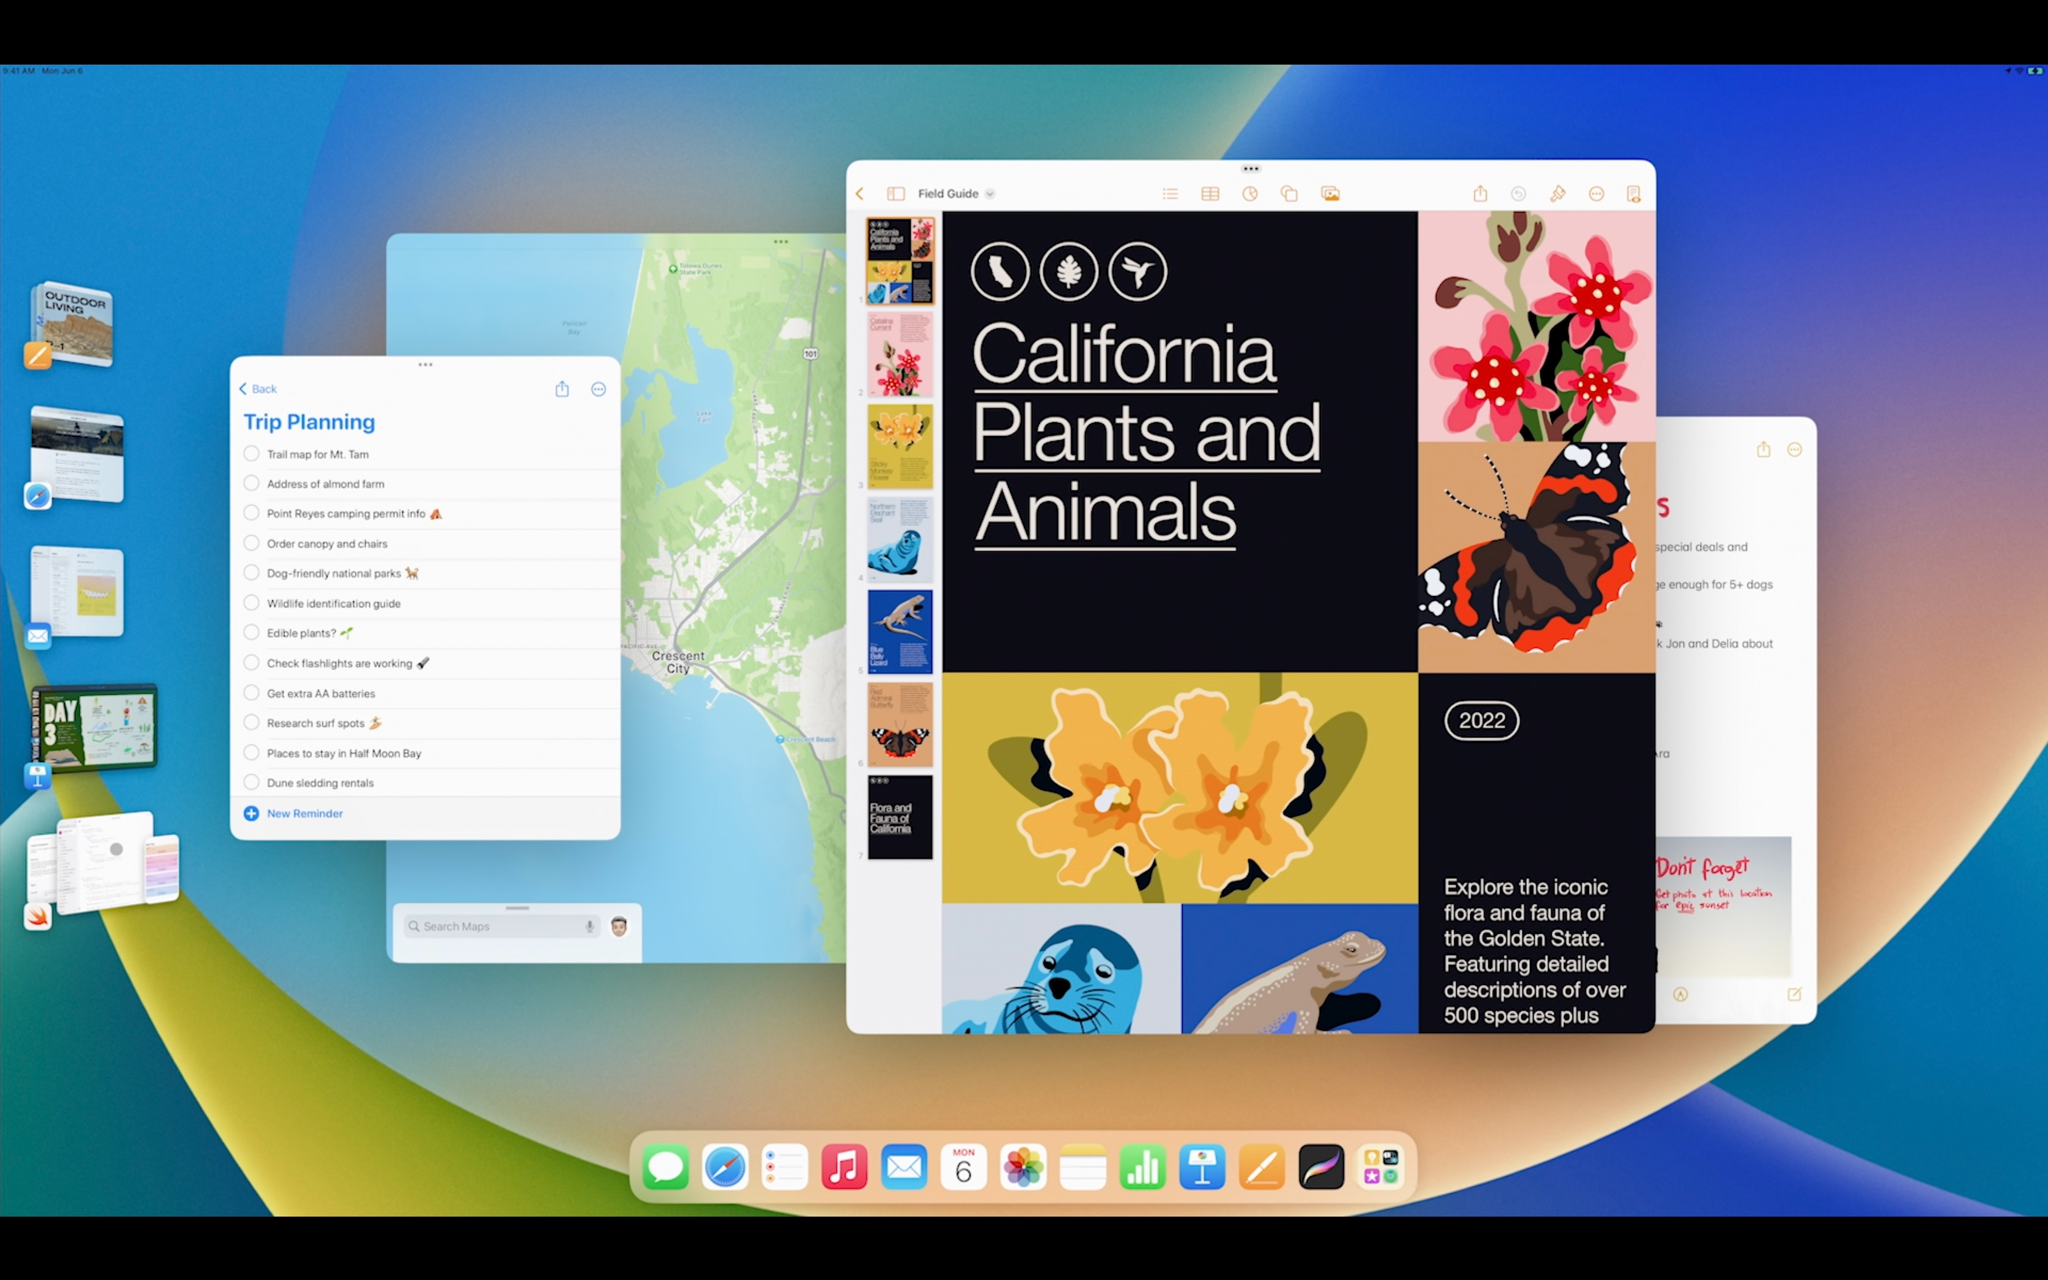Go Back in the Reminders window

tap(258, 389)
